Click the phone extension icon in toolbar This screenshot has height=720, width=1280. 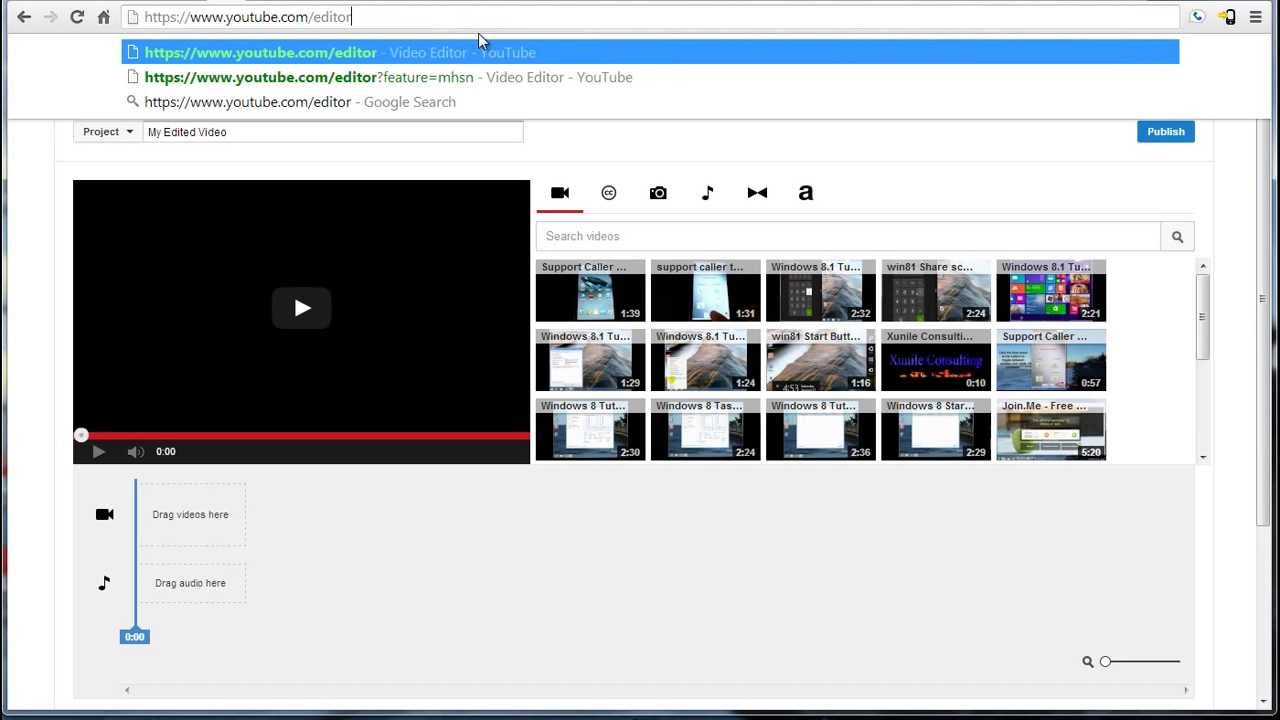1197,17
